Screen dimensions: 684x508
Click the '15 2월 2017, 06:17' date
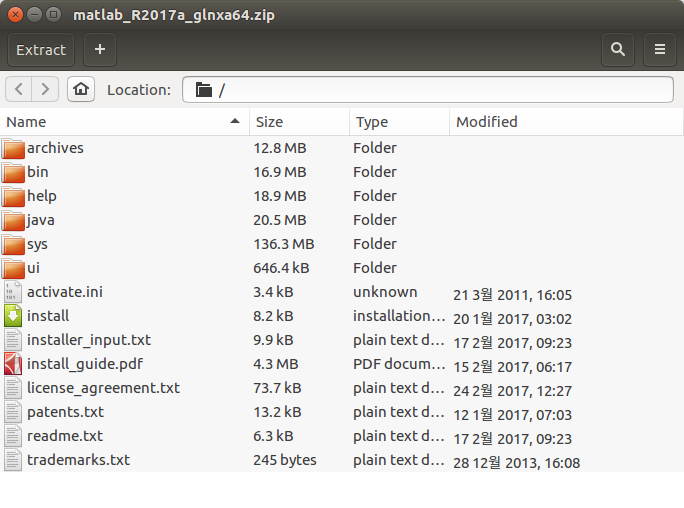tap(513, 367)
